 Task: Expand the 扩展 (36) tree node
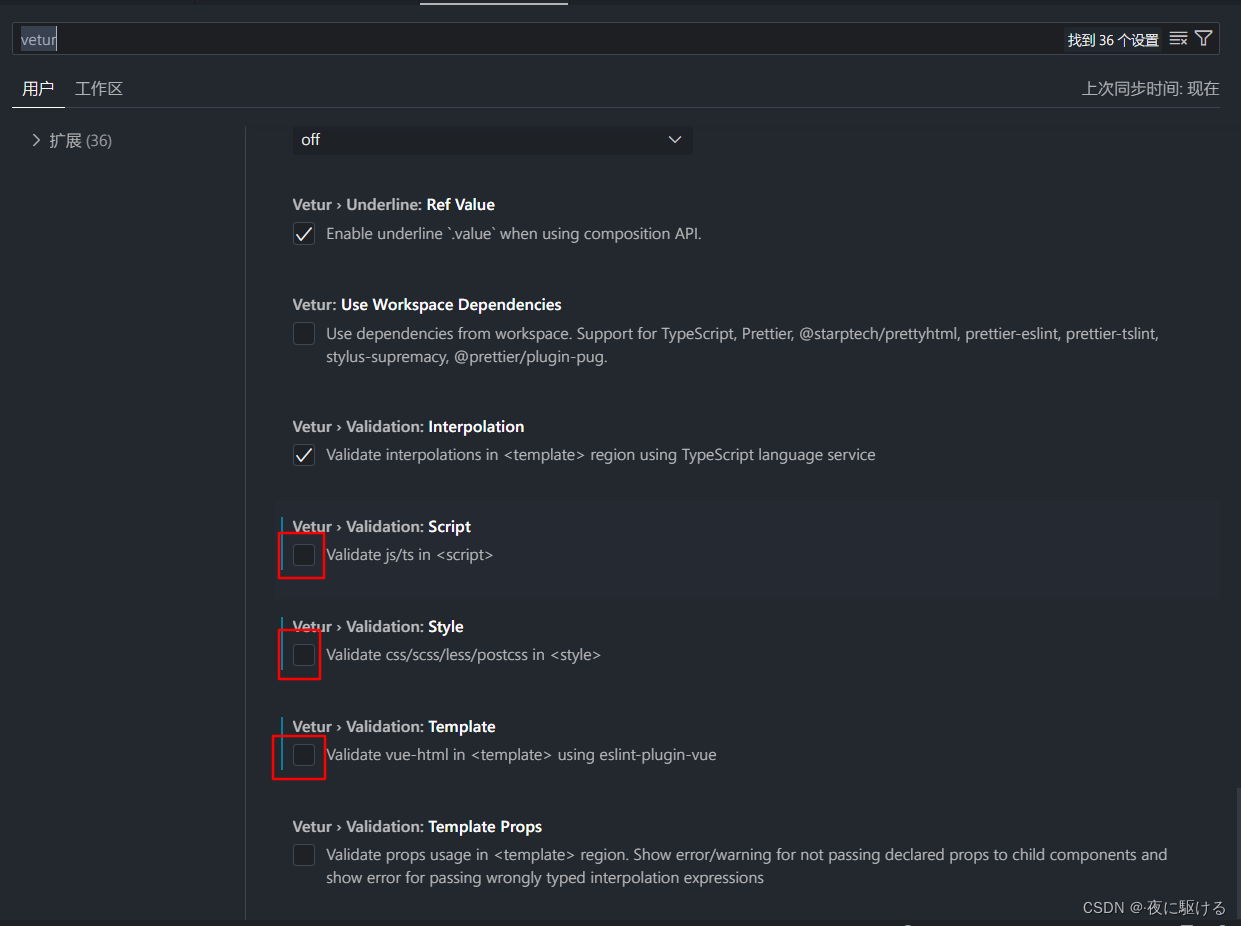(x=37, y=140)
